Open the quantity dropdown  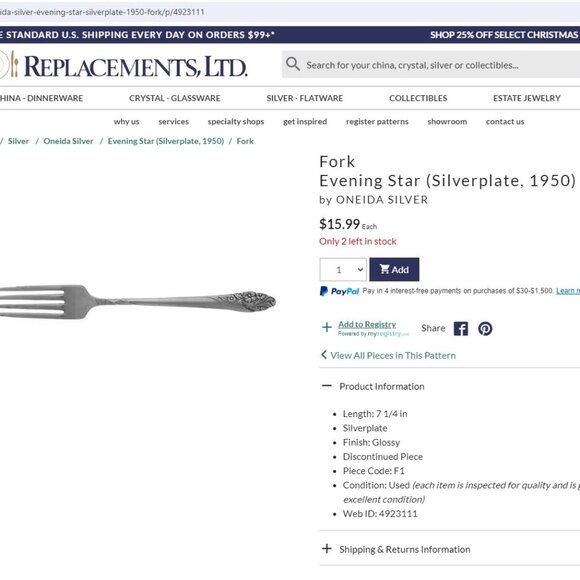tap(343, 270)
